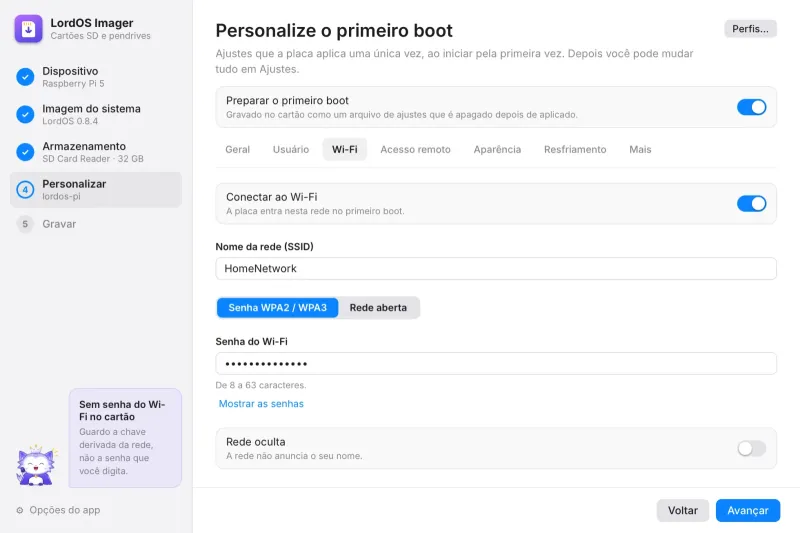This screenshot has width=800, height=533.
Task: Click the heading 'Personalize o primeiro boot'
Action: 334,31
